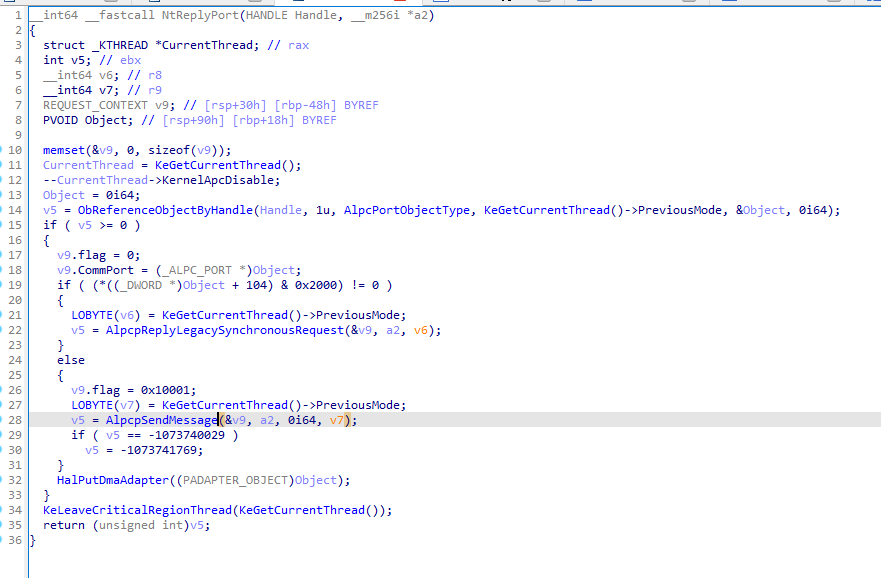Select the orange v6 argument on line 22
881x578 pixels.
tap(421, 330)
